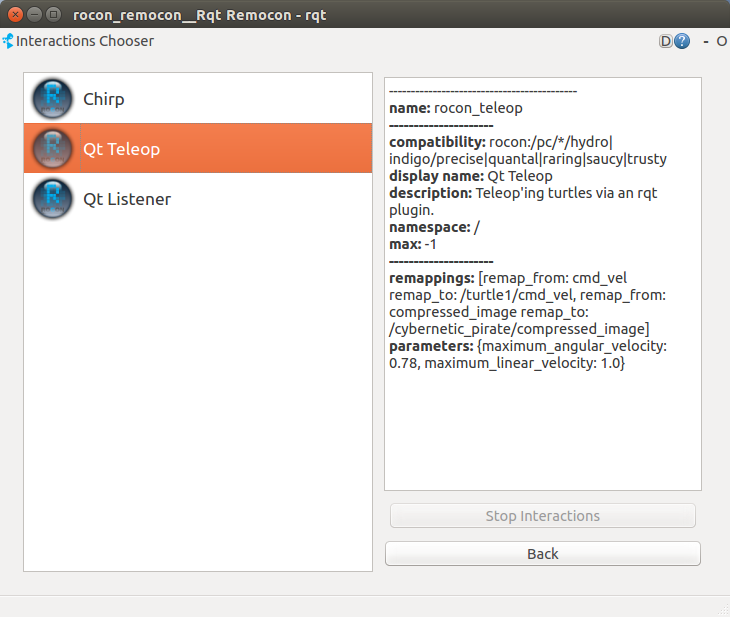
Task: Select the Chirp list entry text
Action: pyautogui.click(x=104, y=99)
